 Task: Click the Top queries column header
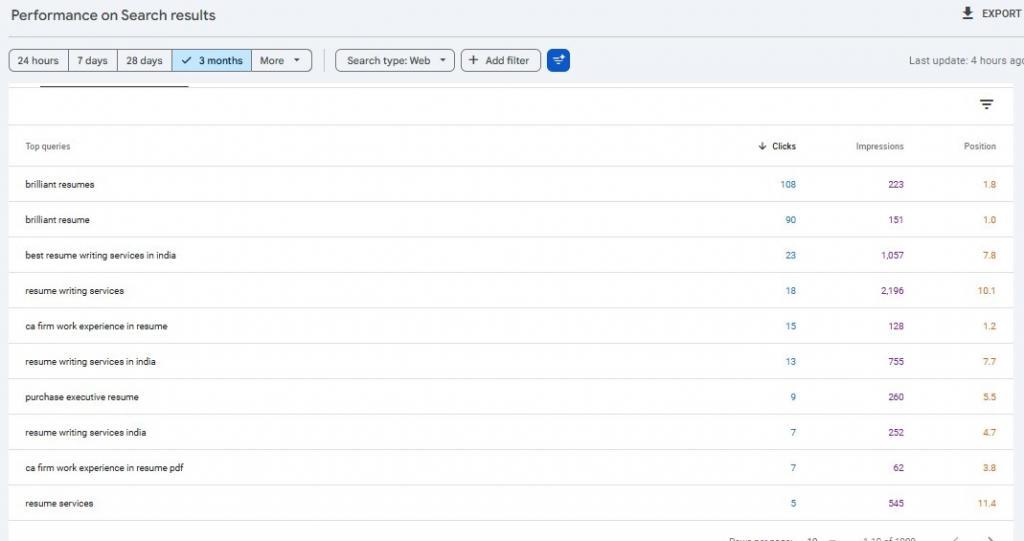pos(48,146)
